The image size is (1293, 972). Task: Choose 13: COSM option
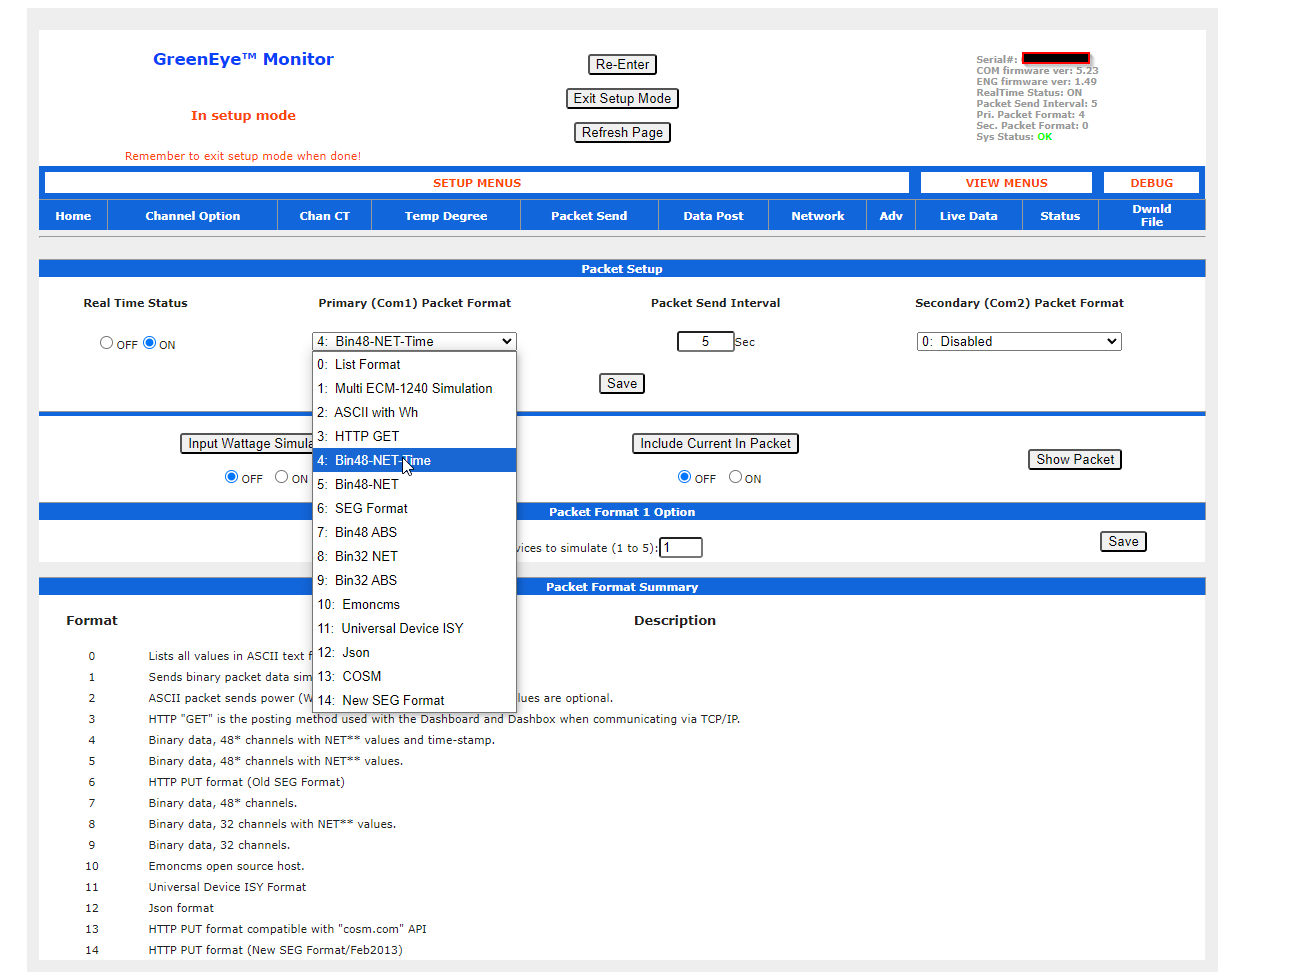point(414,677)
